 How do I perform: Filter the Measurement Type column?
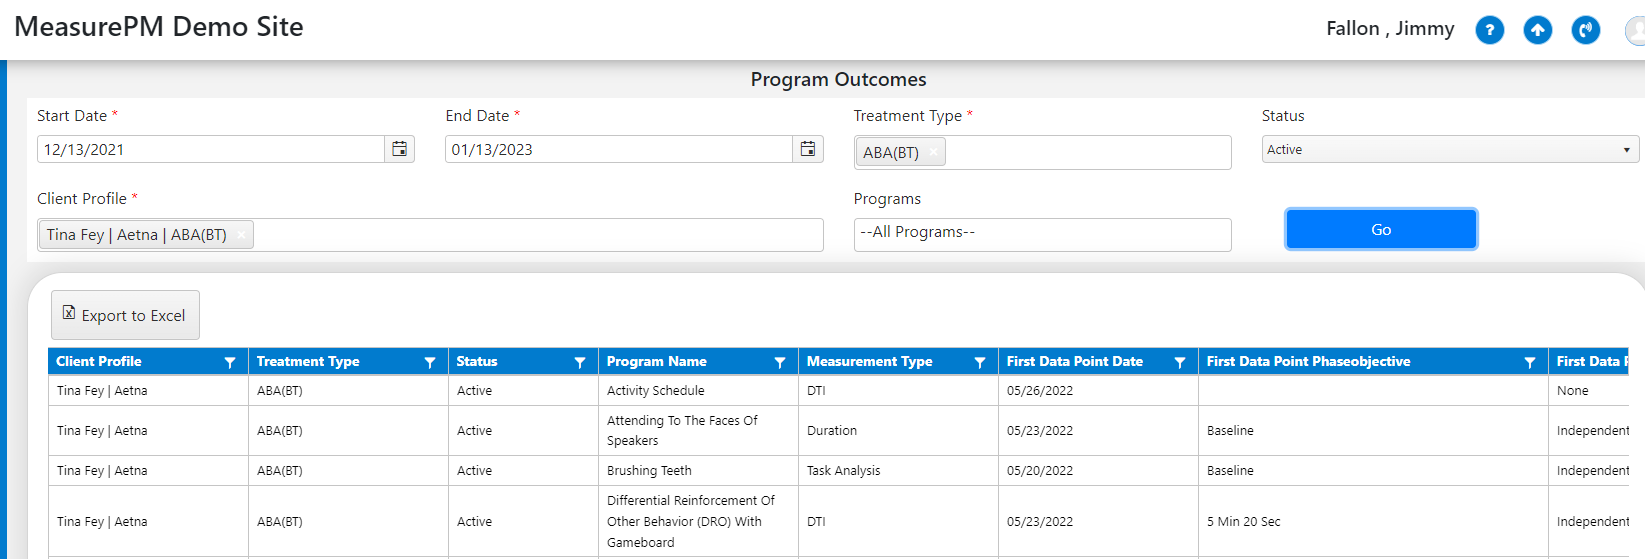[980, 362]
